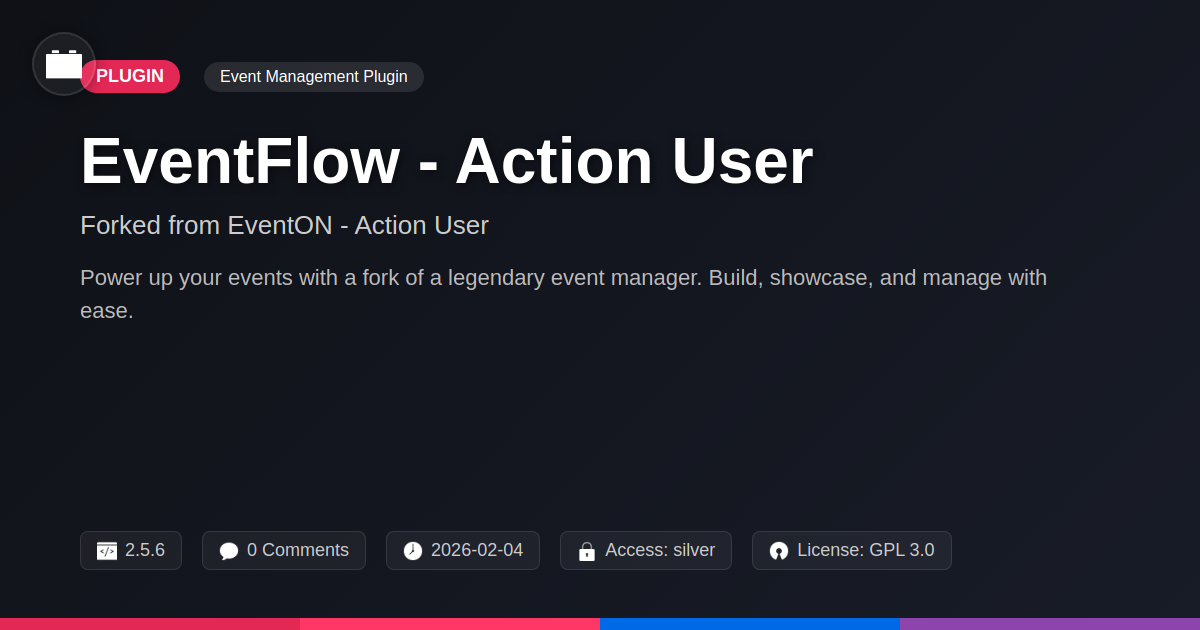Click the Access: silver badge
Viewport: 1200px width, 630px height.
pyautogui.click(x=646, y=551)
